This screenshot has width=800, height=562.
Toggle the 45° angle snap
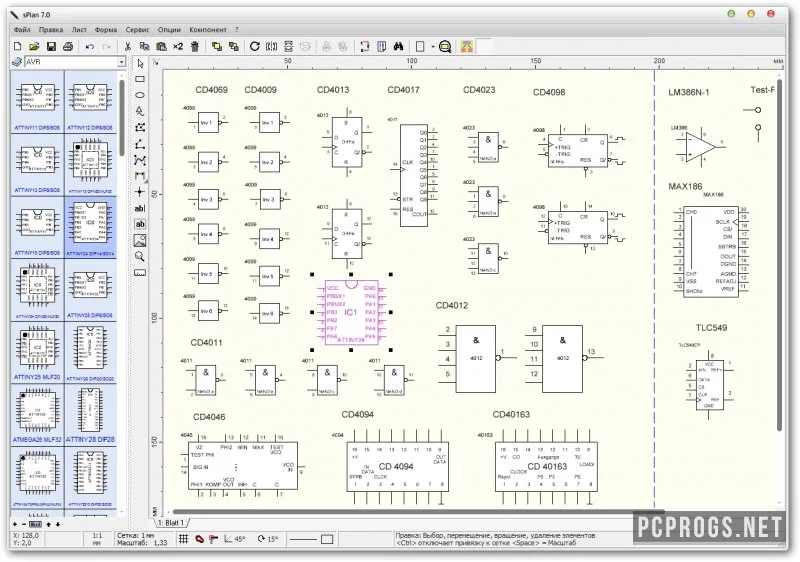tap(235, 539)
